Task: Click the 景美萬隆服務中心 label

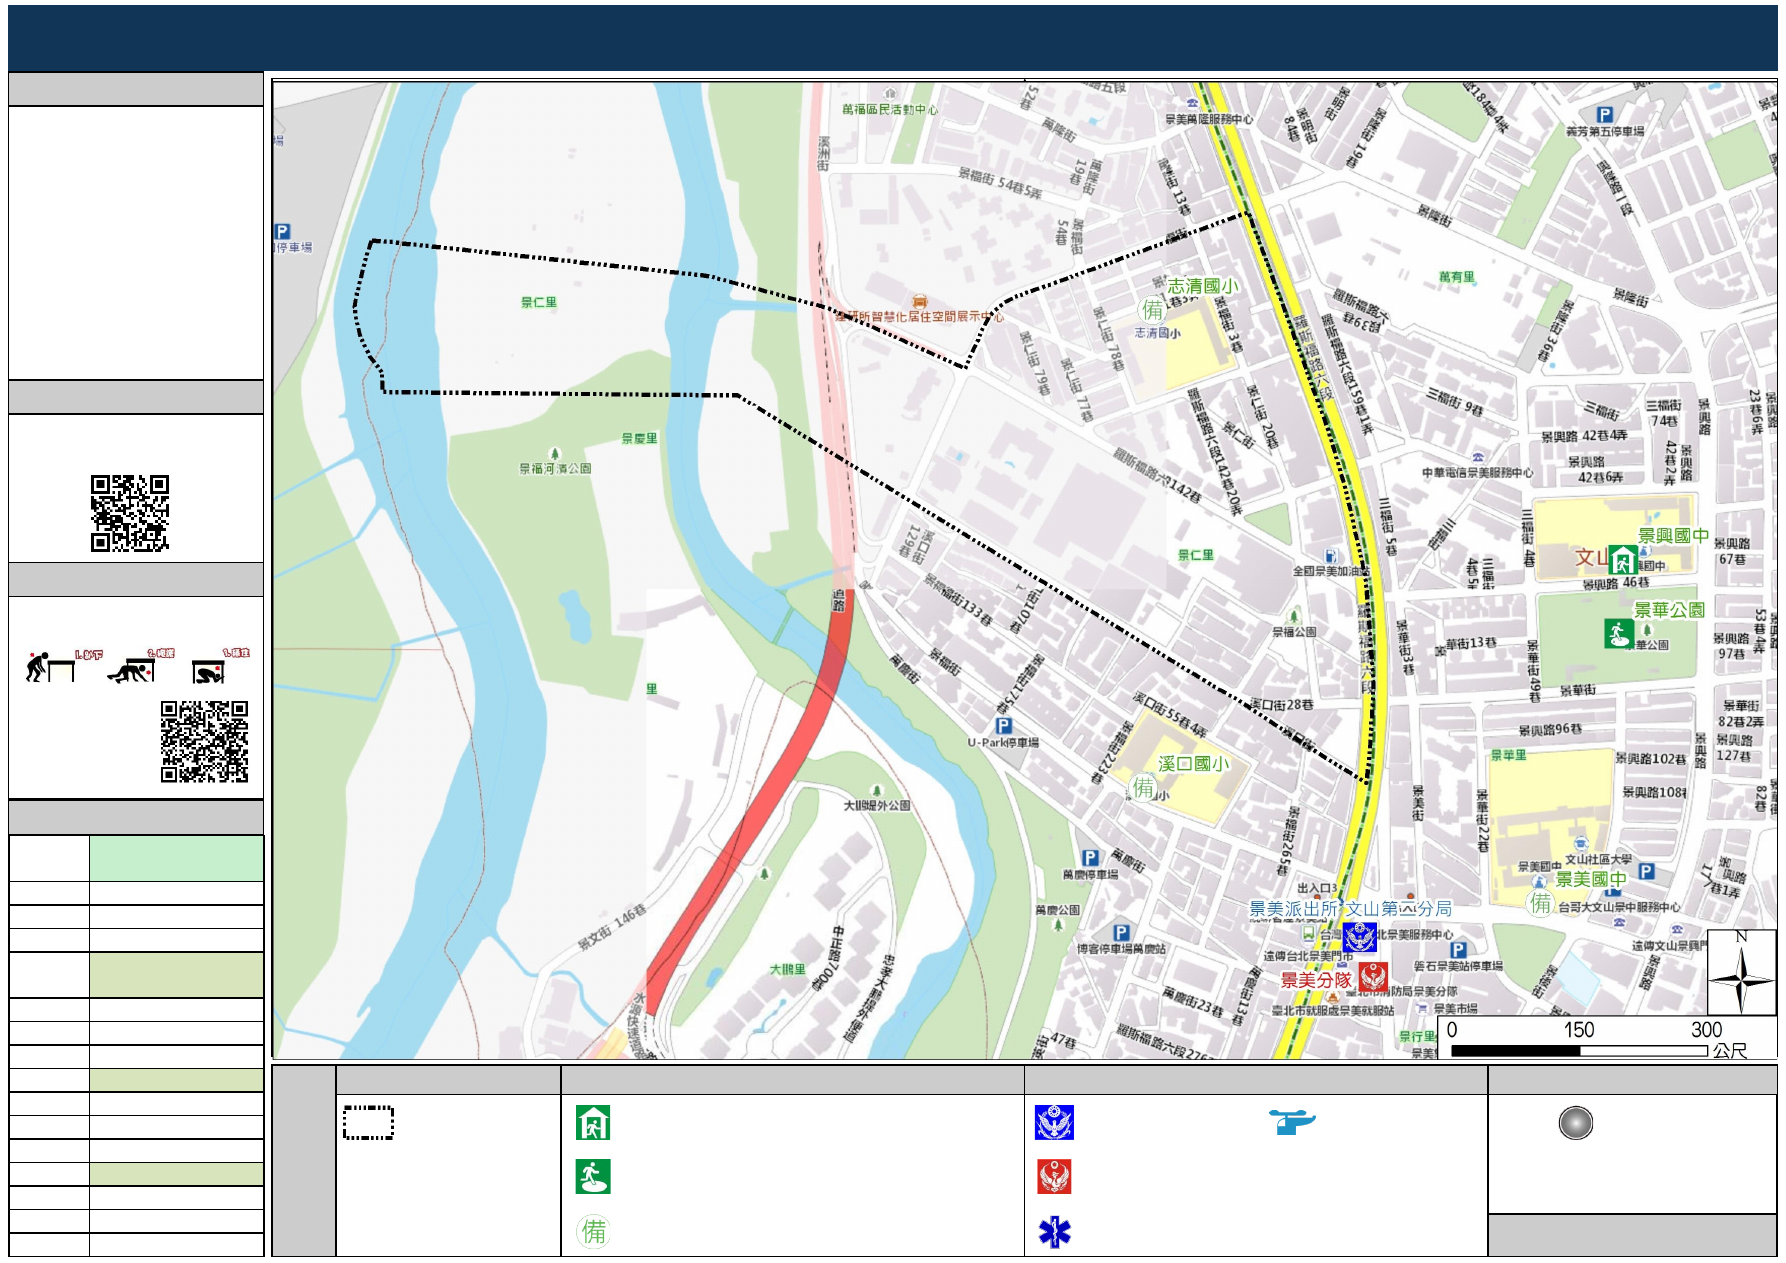Action: [x=1208, y=119]
